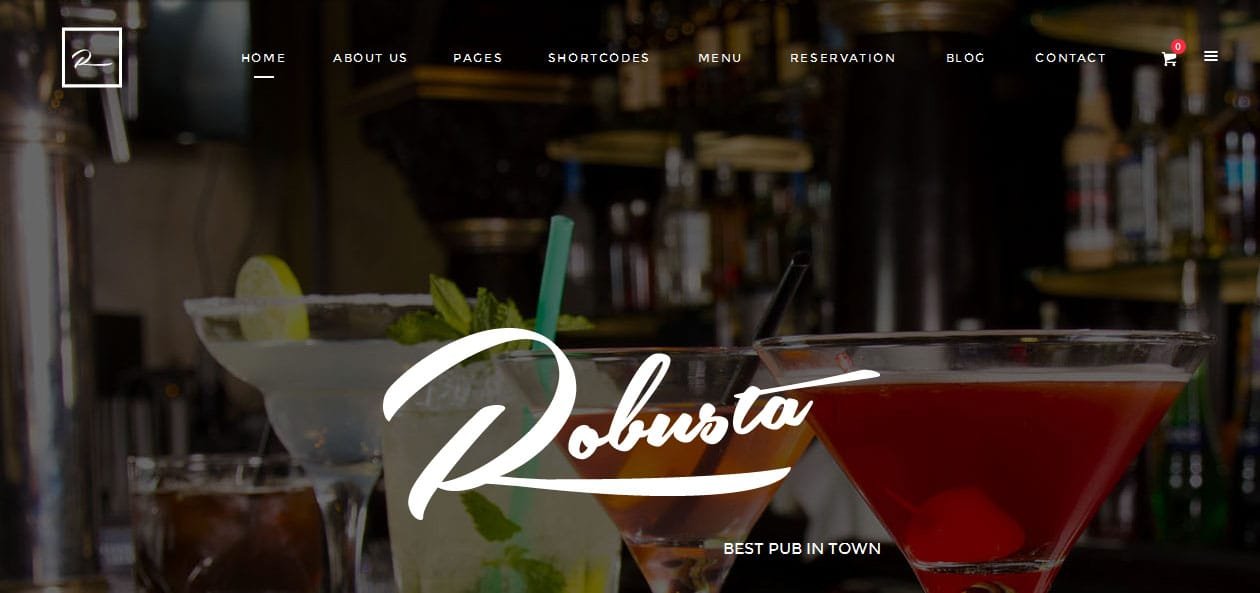Click the Robusta square logo icon
The height and width of the screenshot is (593, 1260).
92,57
